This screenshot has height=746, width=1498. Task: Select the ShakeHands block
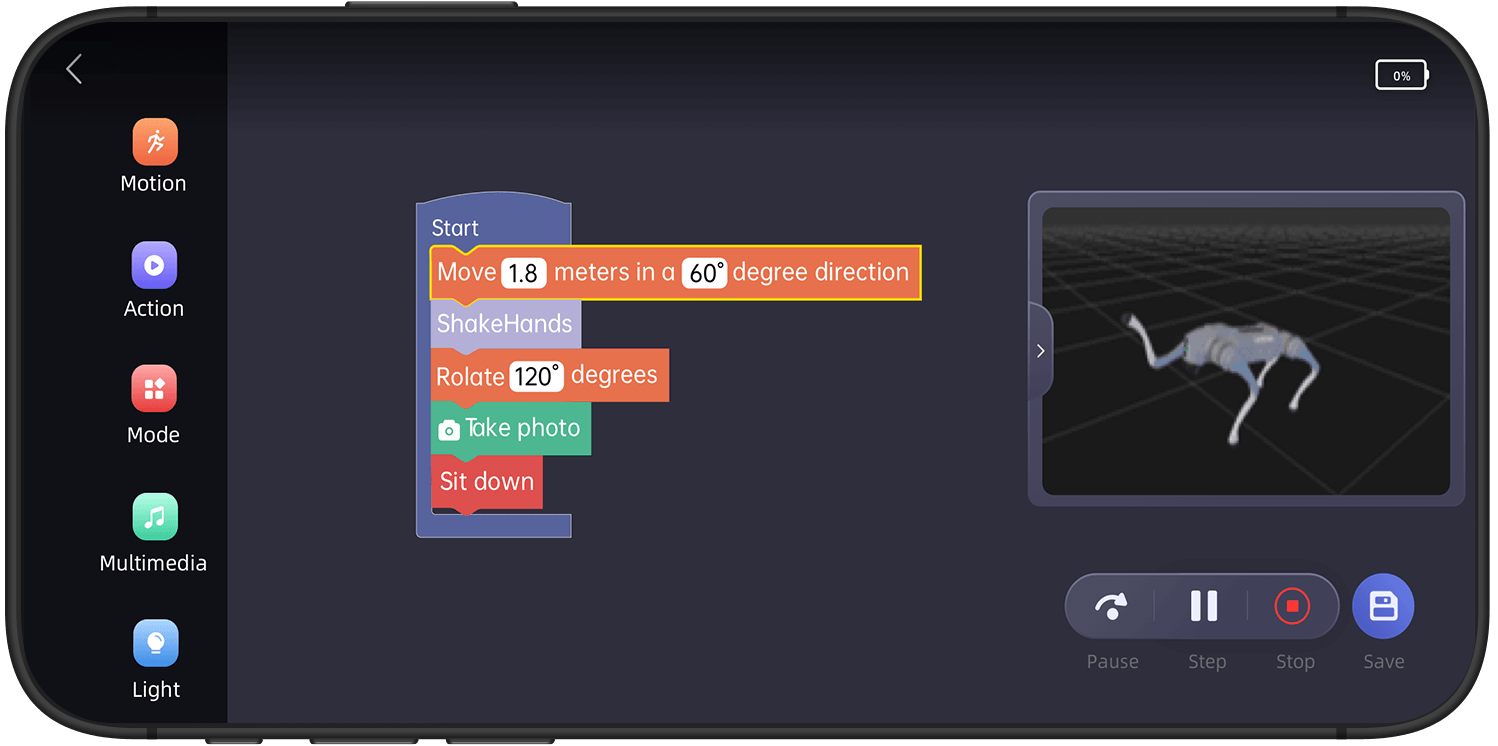(x=504, y=324)
